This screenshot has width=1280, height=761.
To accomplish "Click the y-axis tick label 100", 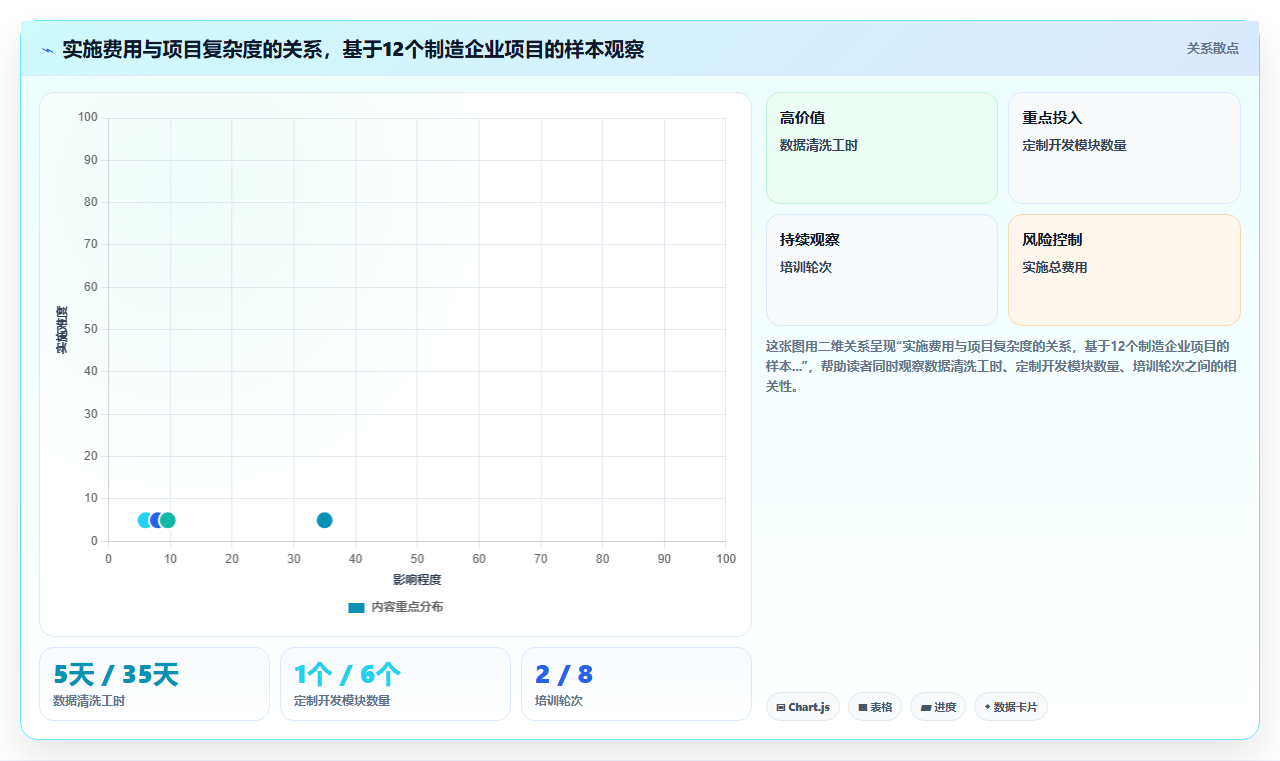I will tap(88, 118).
